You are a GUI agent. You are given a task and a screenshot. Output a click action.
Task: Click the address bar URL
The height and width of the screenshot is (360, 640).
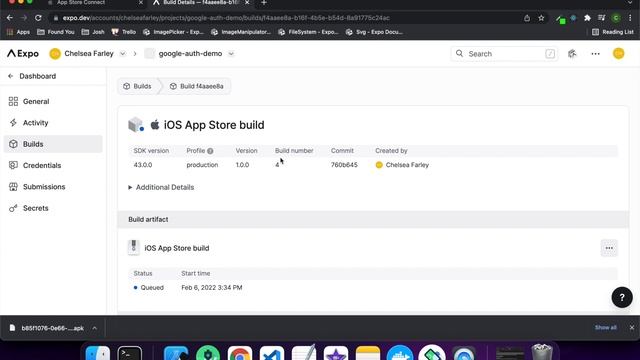coord(227,18)
